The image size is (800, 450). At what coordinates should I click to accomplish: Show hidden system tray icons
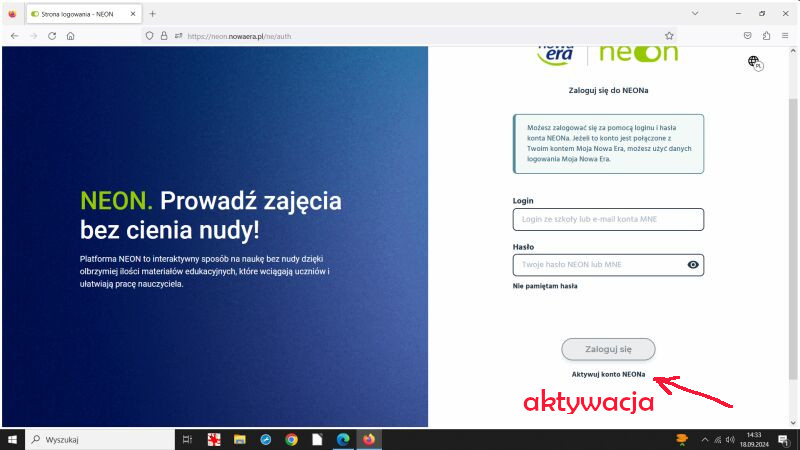coord(705,440)
